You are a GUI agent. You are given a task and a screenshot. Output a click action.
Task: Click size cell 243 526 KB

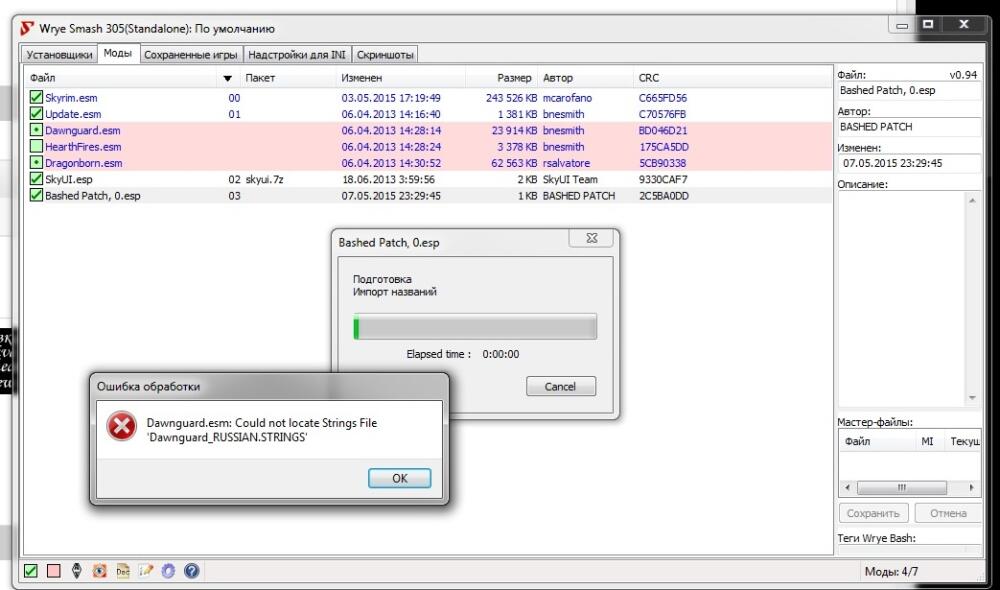(511, 98)
